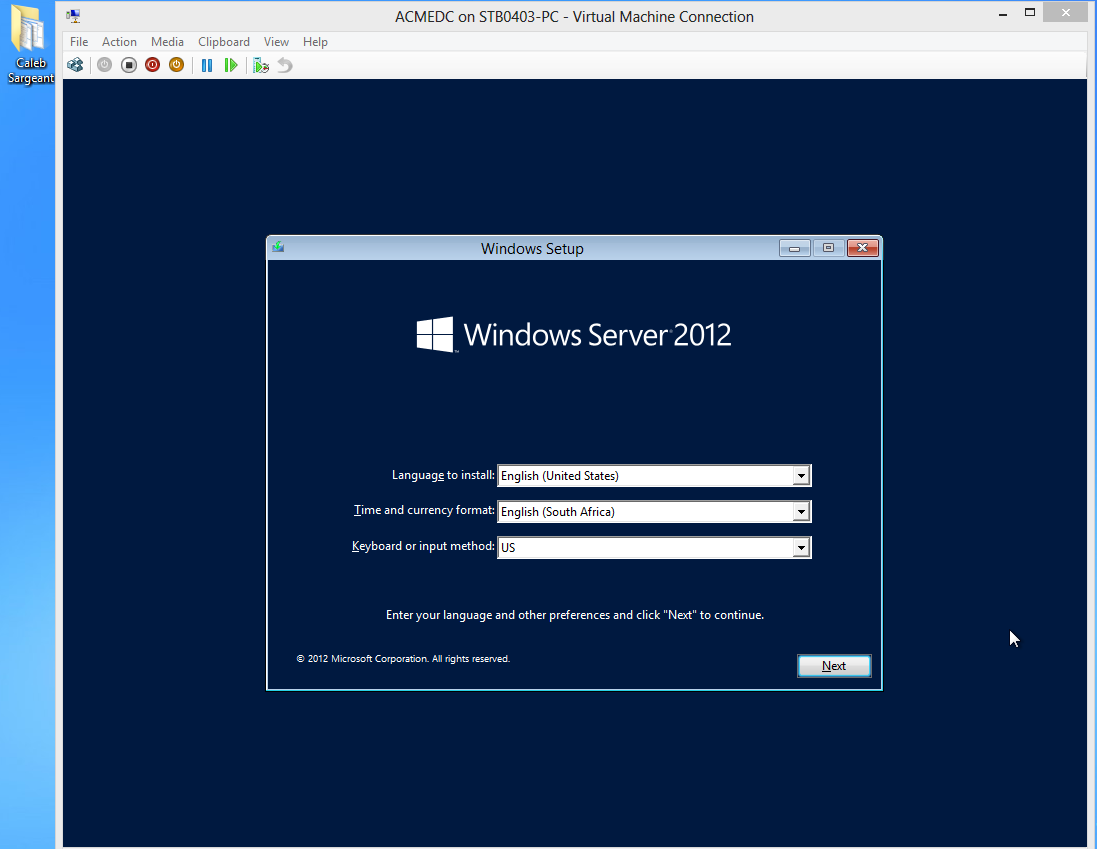Close the Virtual Machine Connection window

[1066, 13]
